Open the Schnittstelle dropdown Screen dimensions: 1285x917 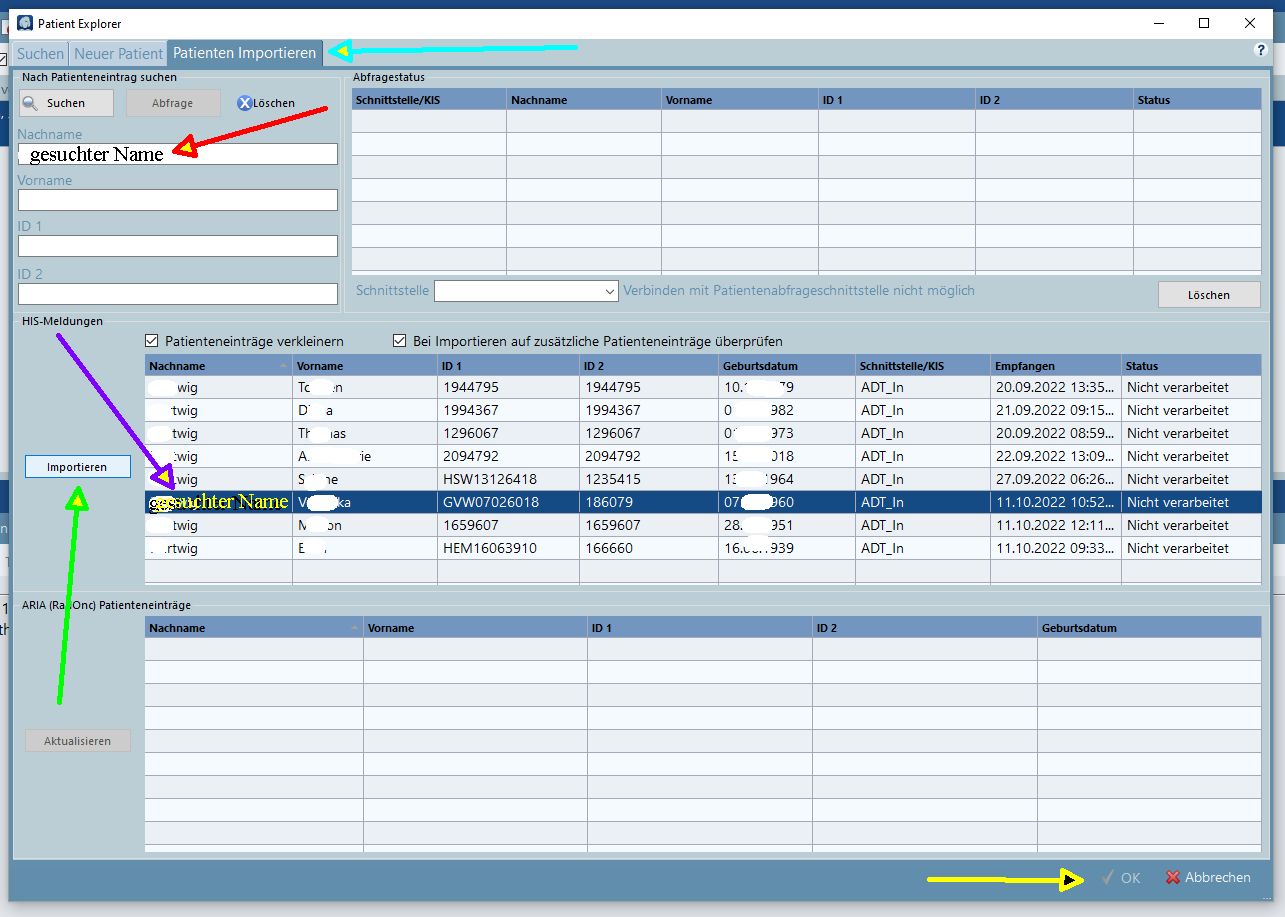(x=526, y=291)
